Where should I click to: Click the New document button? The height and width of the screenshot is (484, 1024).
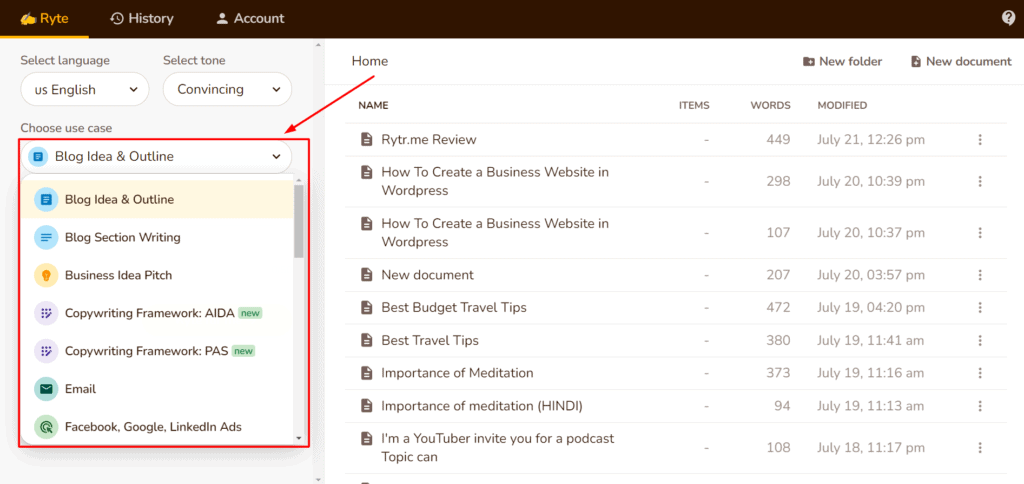tap(960, 62)
